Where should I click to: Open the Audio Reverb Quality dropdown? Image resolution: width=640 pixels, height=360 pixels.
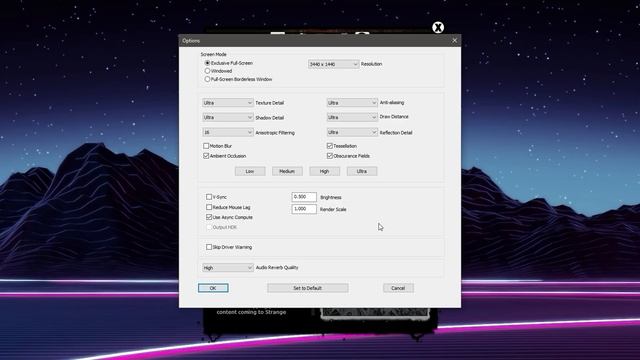click(x=228, y=268)
